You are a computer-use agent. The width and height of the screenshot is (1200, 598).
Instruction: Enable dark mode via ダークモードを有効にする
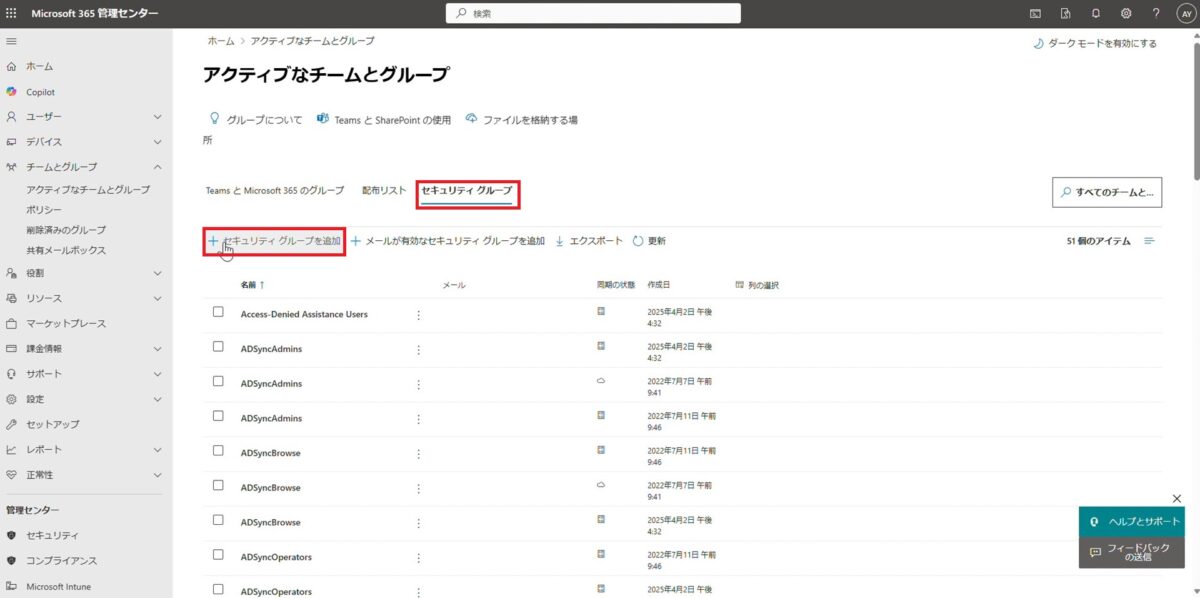pos(1096,43)
